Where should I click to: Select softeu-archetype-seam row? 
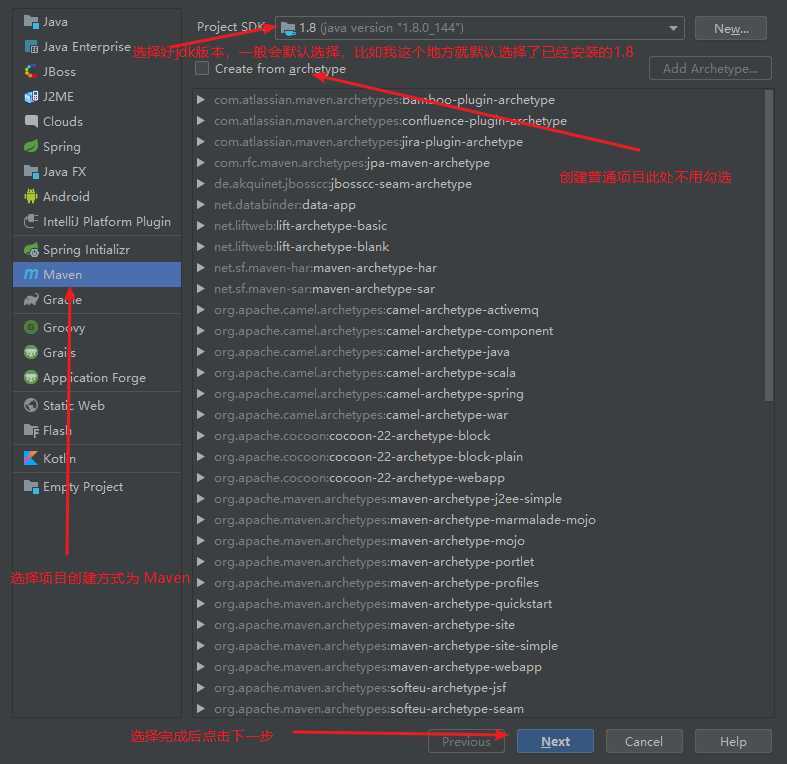(x=478, y=709)
